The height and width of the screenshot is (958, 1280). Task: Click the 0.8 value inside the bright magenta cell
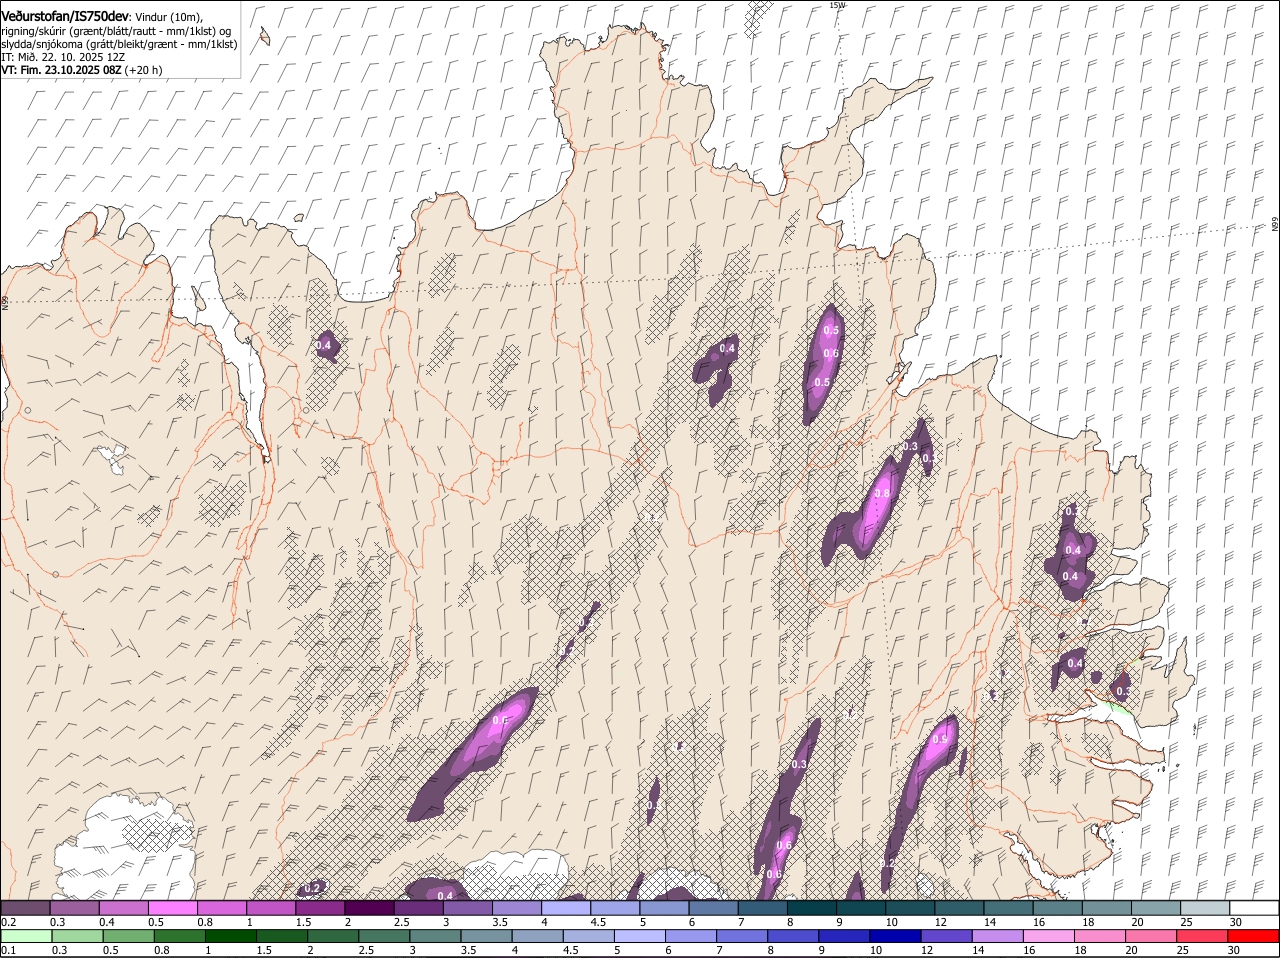tap(882, 493)
